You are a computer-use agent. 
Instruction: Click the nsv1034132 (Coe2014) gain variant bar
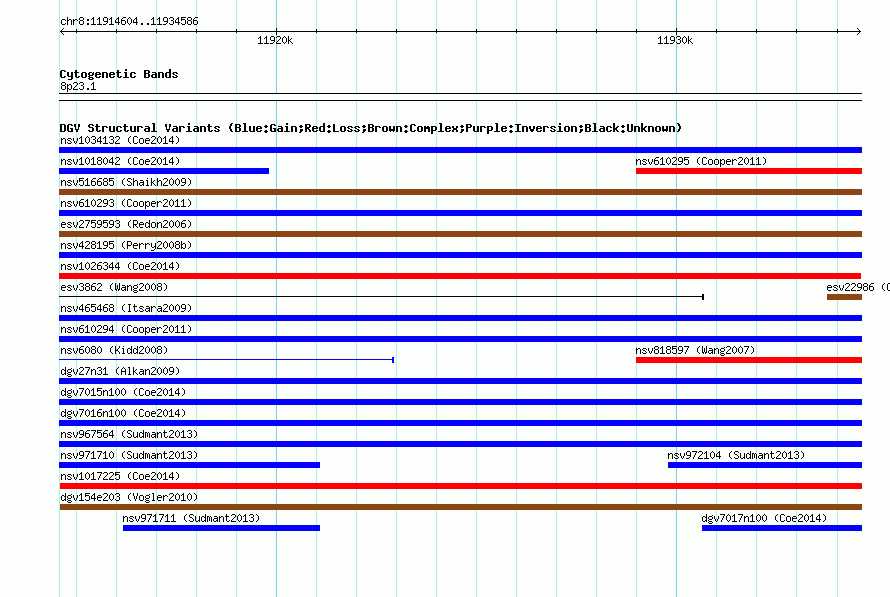coord(460,150)
